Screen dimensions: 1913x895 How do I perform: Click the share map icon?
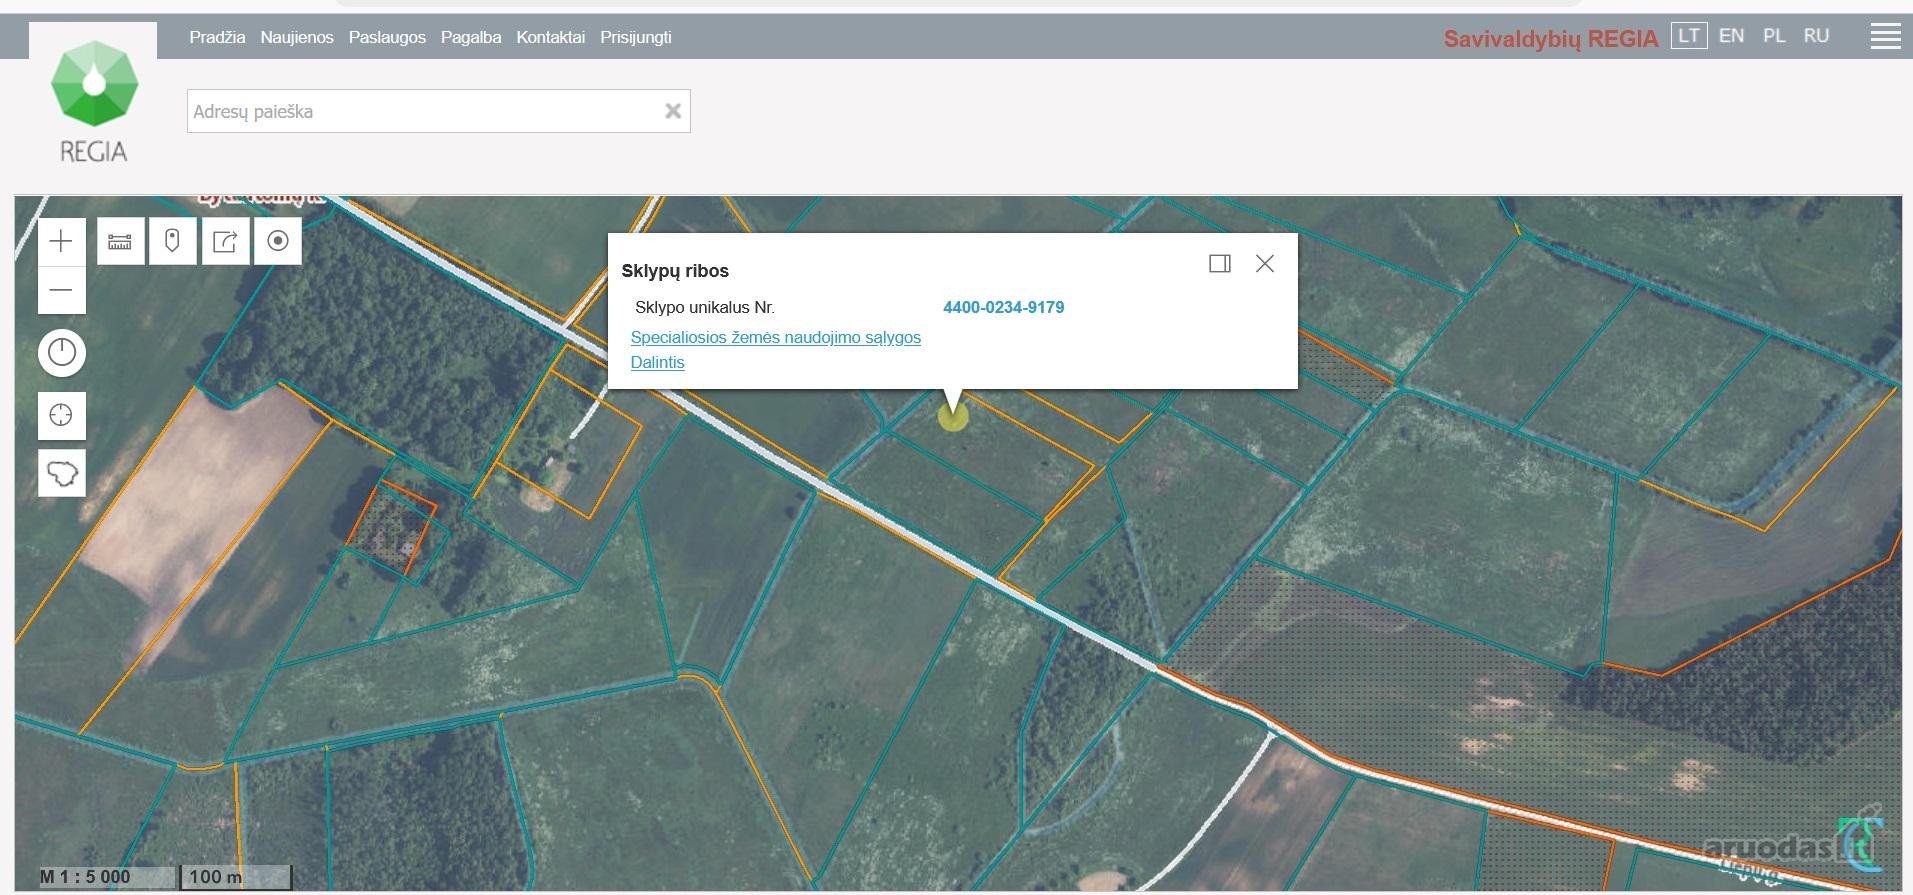pyautogui.click(x=225, y=241)
